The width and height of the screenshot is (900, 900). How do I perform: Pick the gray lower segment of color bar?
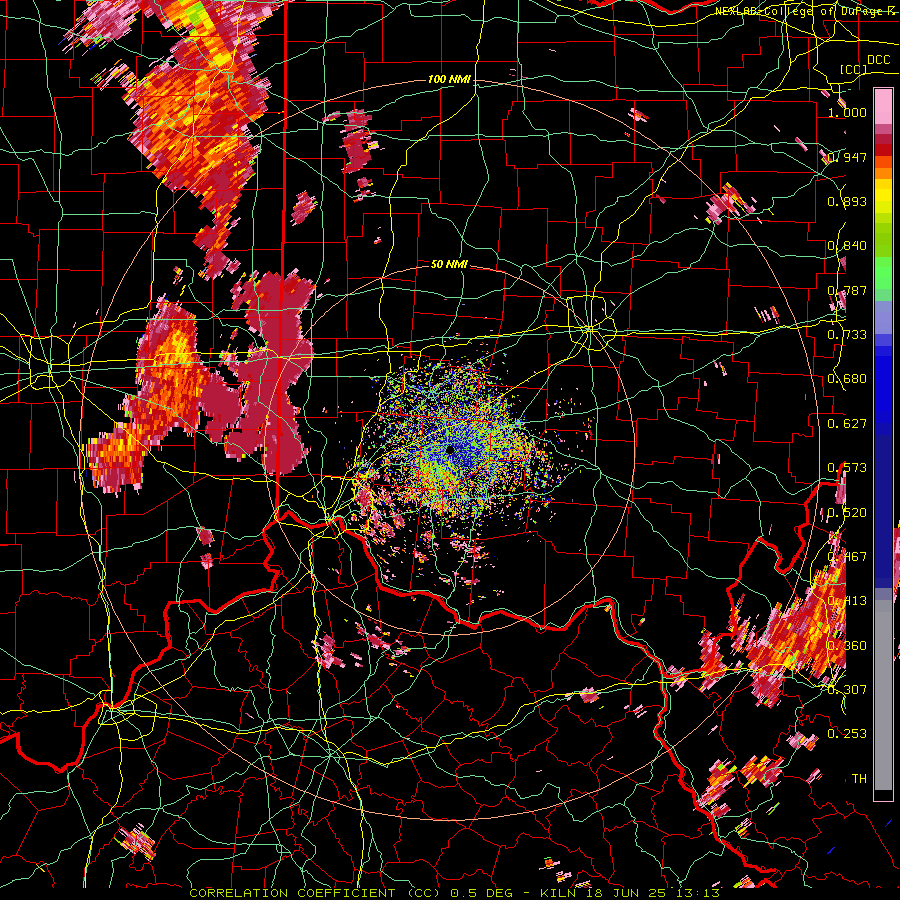pyautogui.click(x=883, y=695)
